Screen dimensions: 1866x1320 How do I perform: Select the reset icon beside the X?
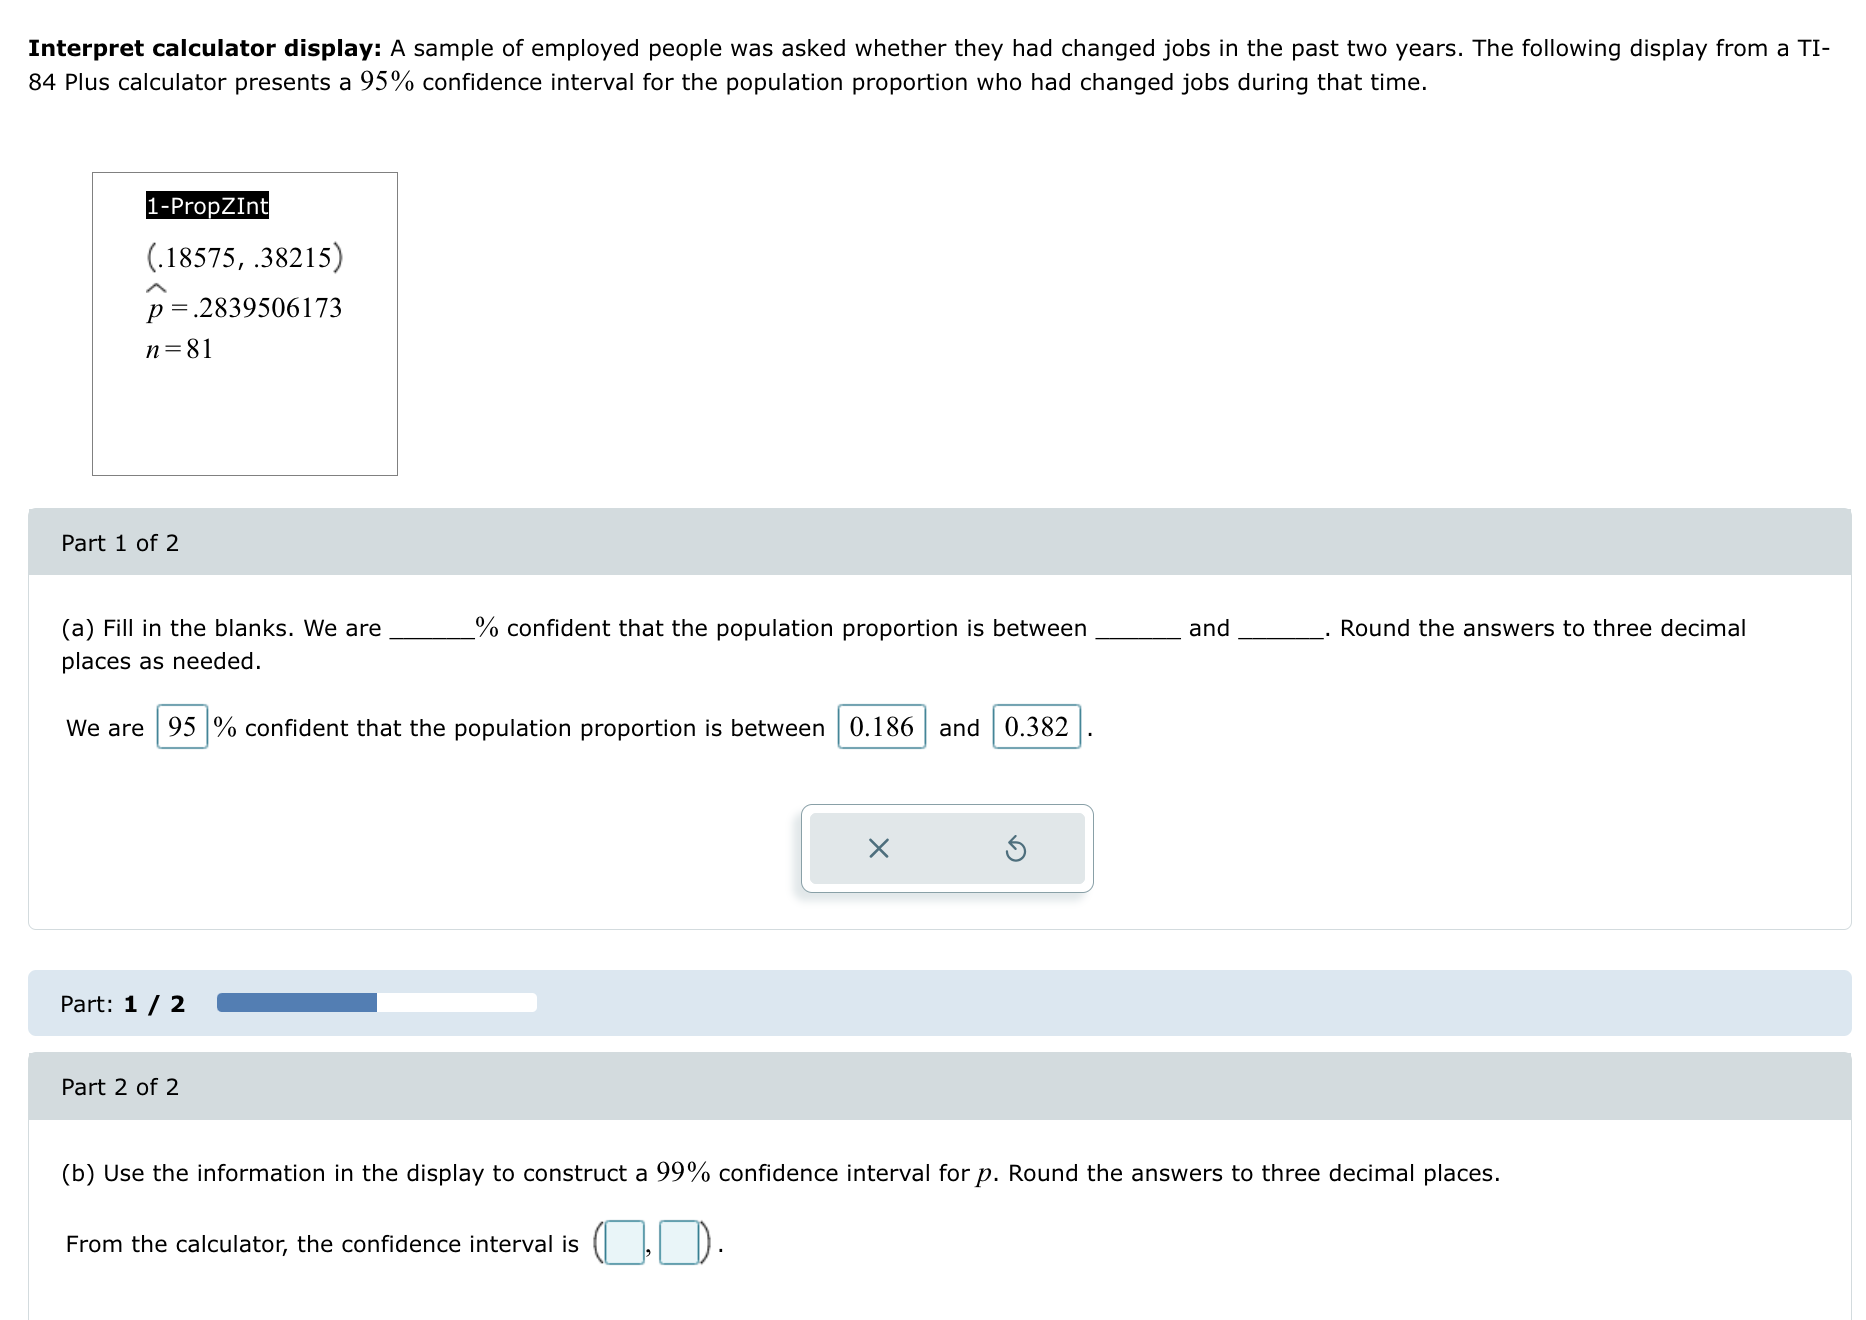[1016, 848]
